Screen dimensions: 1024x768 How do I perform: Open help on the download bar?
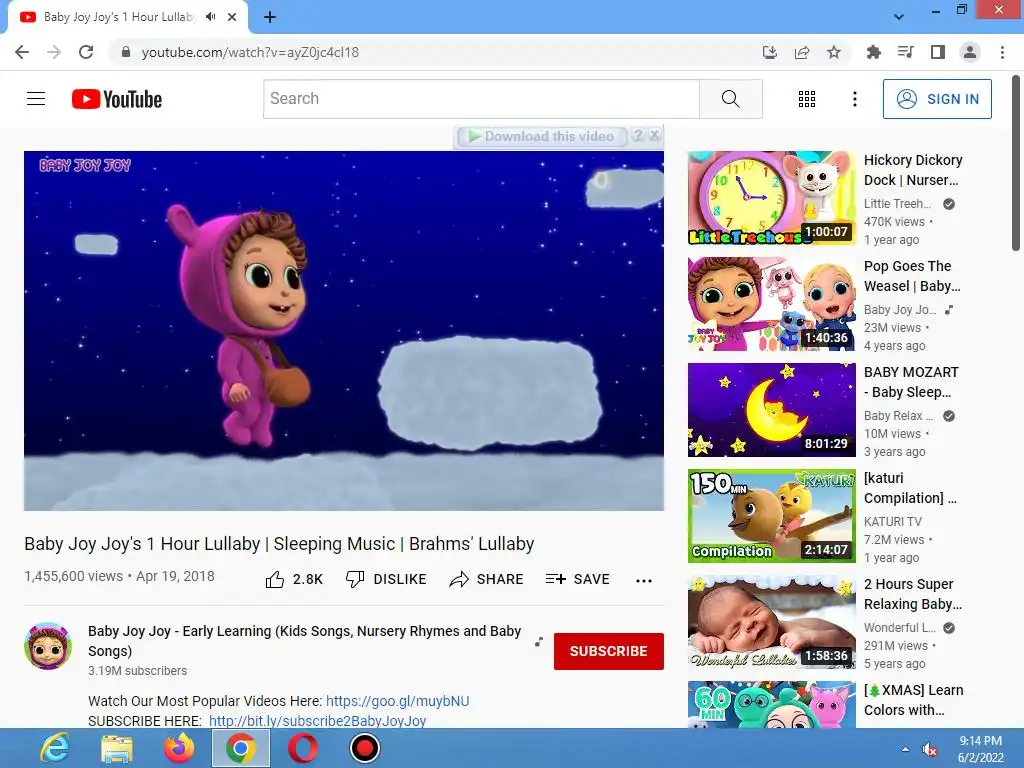click(638, 135)
